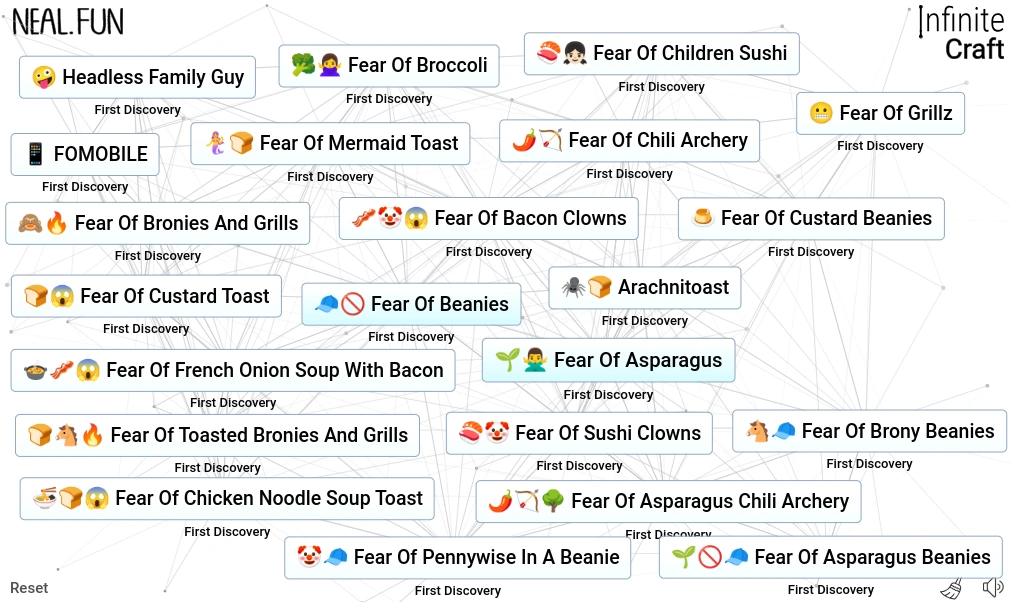Image resolution: width=1010 pixels, height=602 pixels.
Task: Select the Fear Of Children Sushi element
Action: pyautogui.click(x=661, y=53)
